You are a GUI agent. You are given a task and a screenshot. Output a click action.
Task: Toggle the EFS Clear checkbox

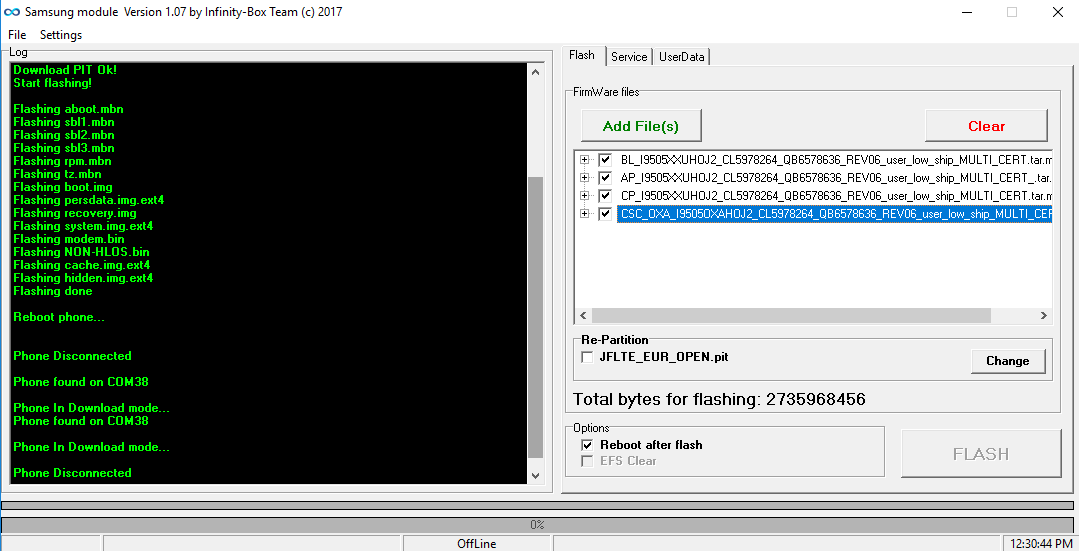tap(587, 461)
